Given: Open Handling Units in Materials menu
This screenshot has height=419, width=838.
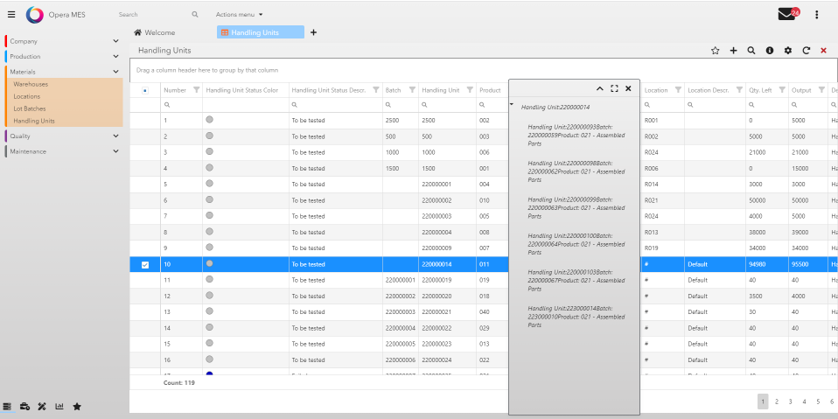Looking at the screenshot, I should point(34,121).
